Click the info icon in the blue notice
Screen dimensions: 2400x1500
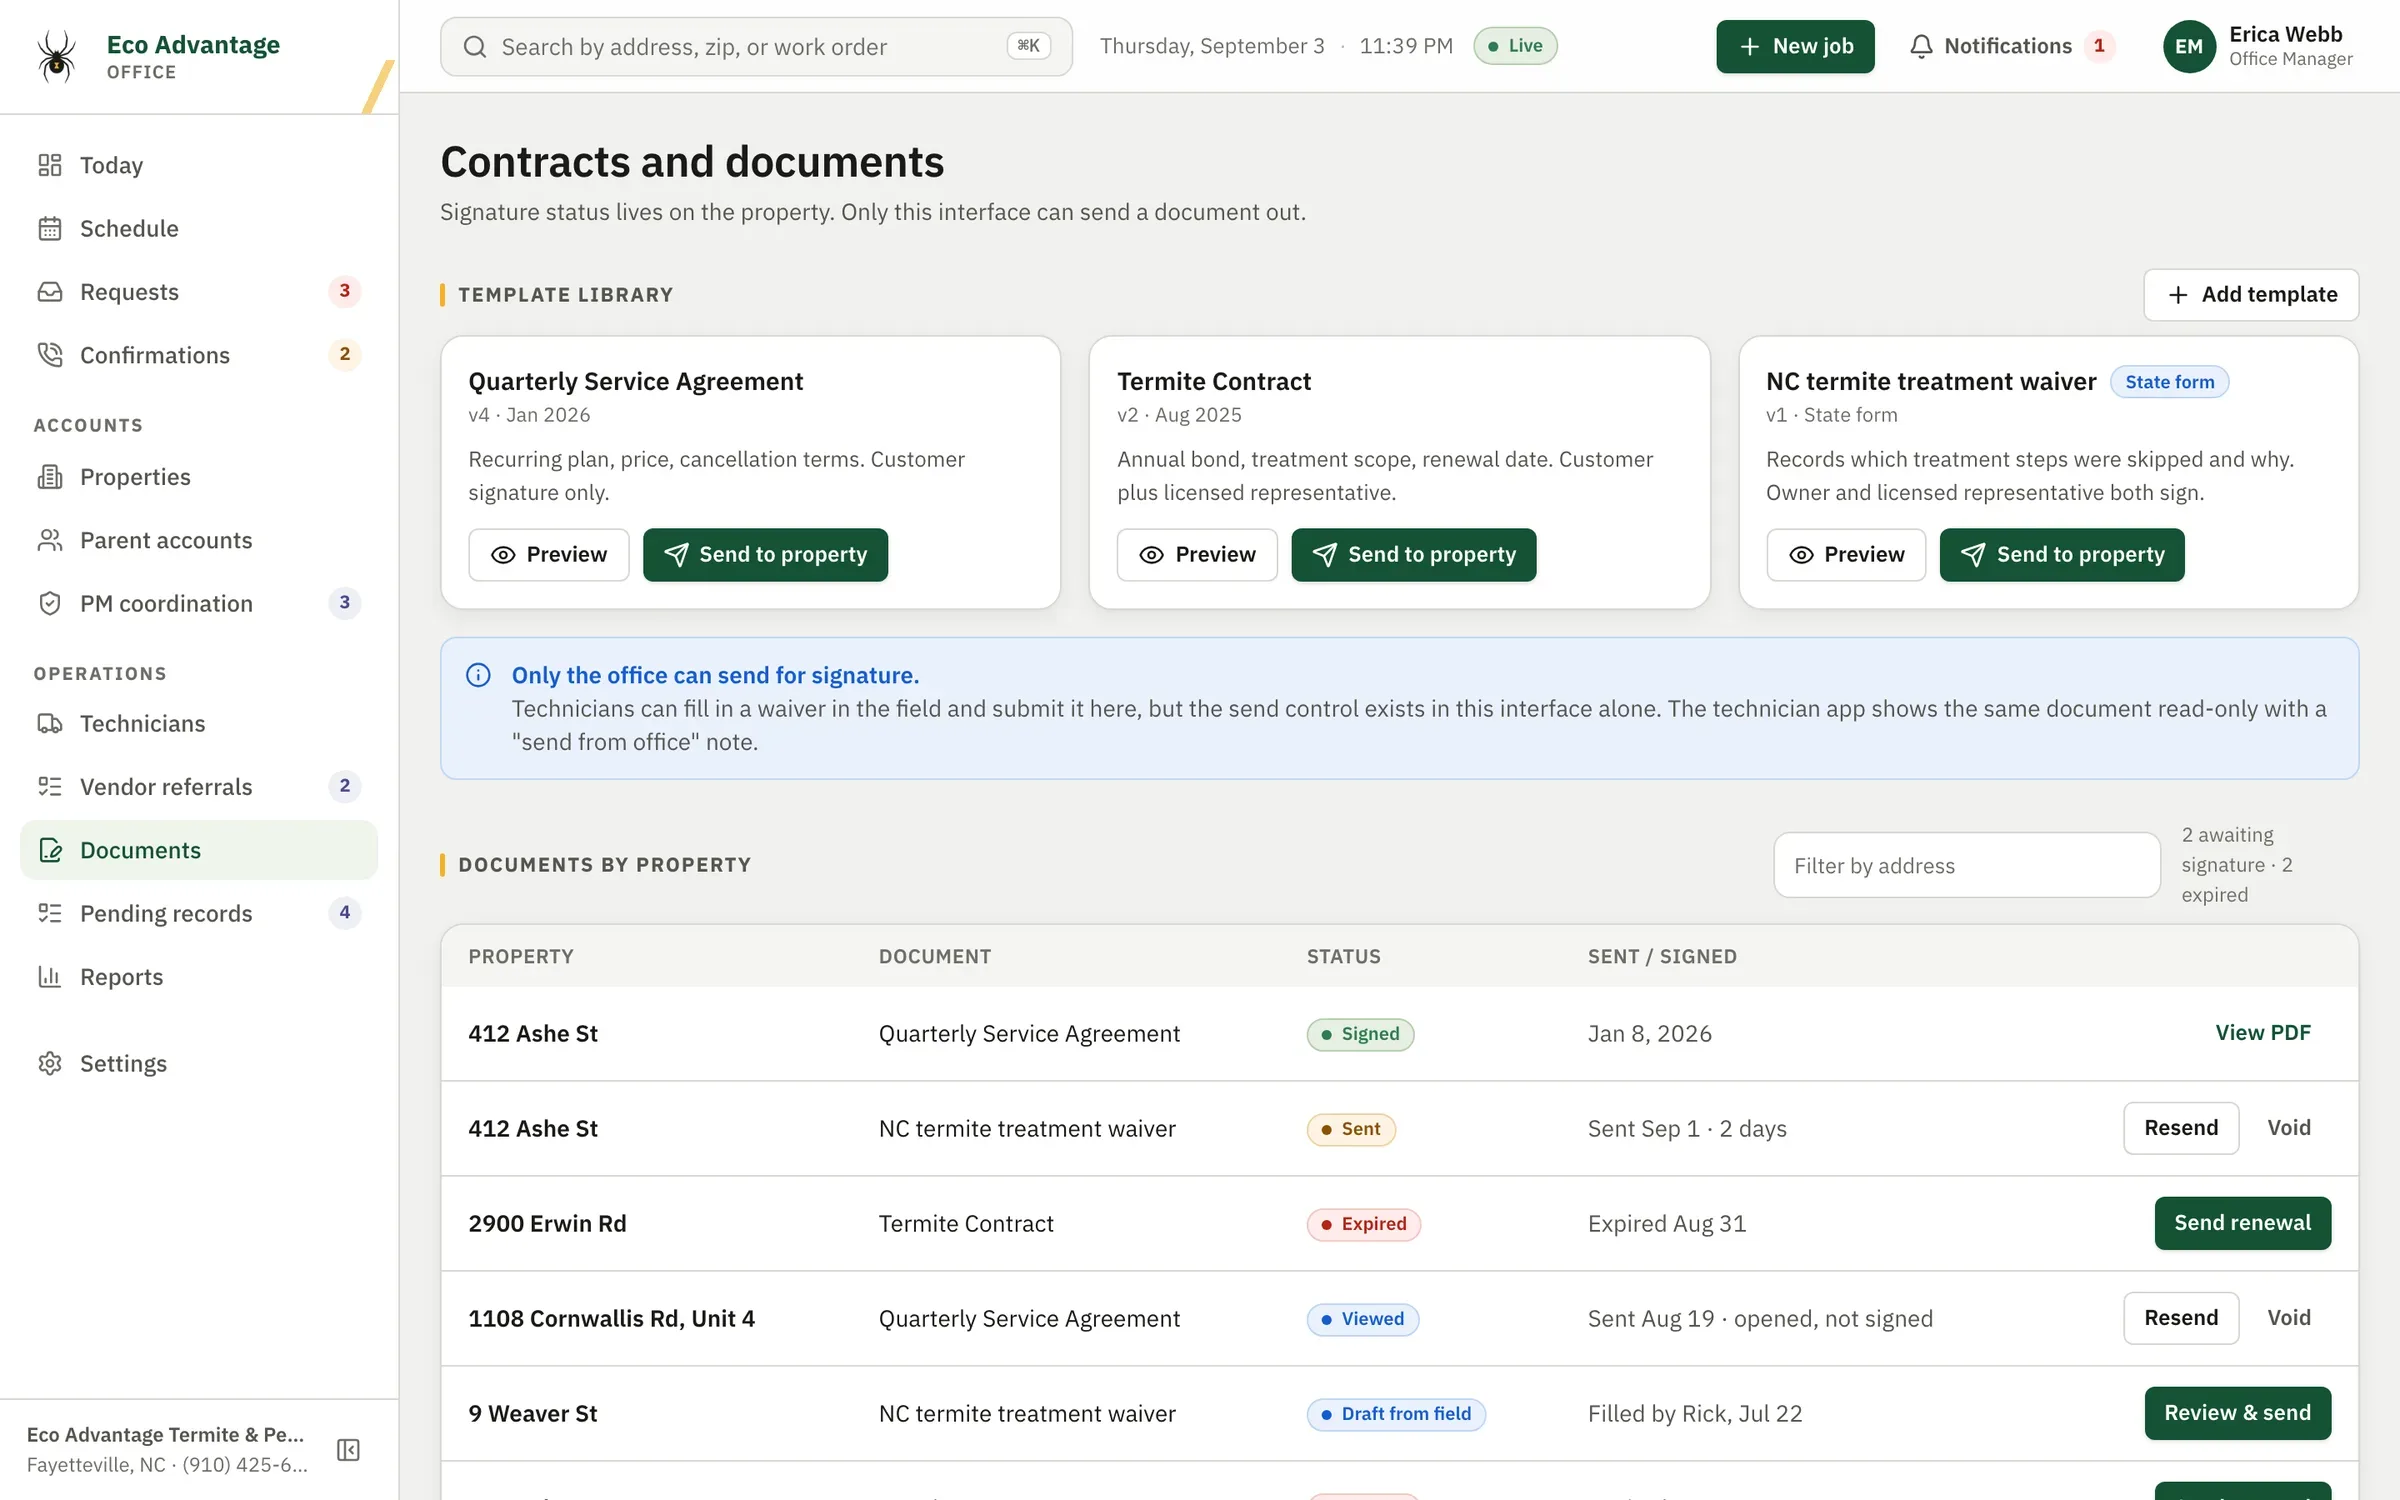coord(478,675)
